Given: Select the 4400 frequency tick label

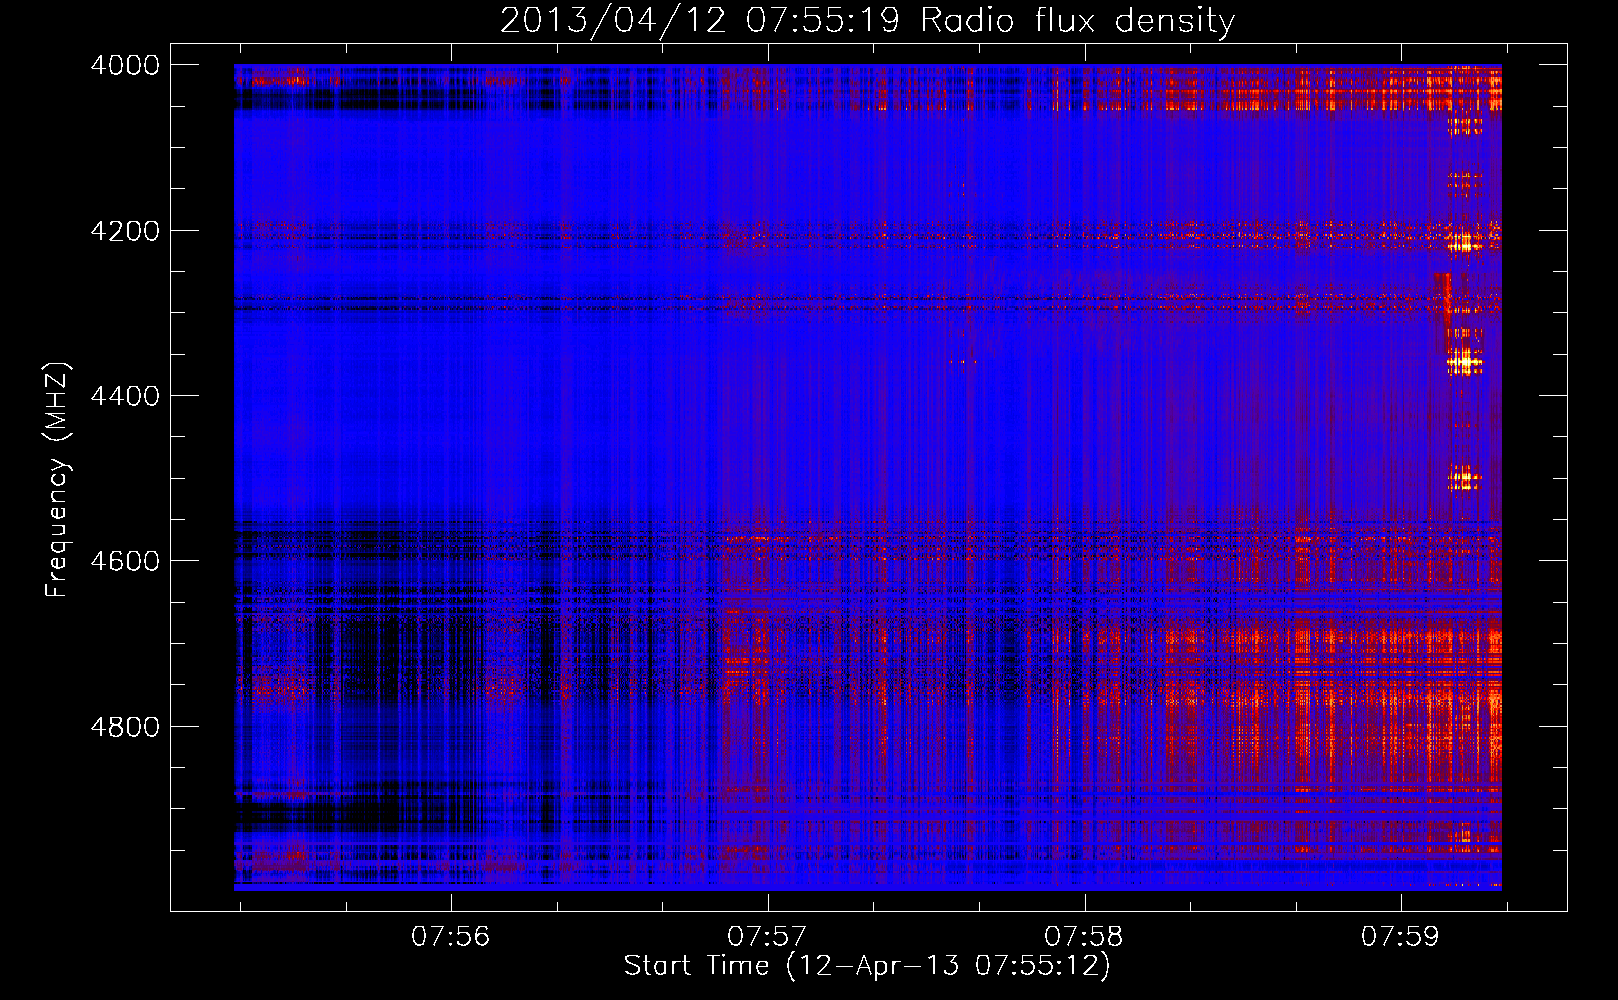Looking at the screenshot, I should coord(125,396).
